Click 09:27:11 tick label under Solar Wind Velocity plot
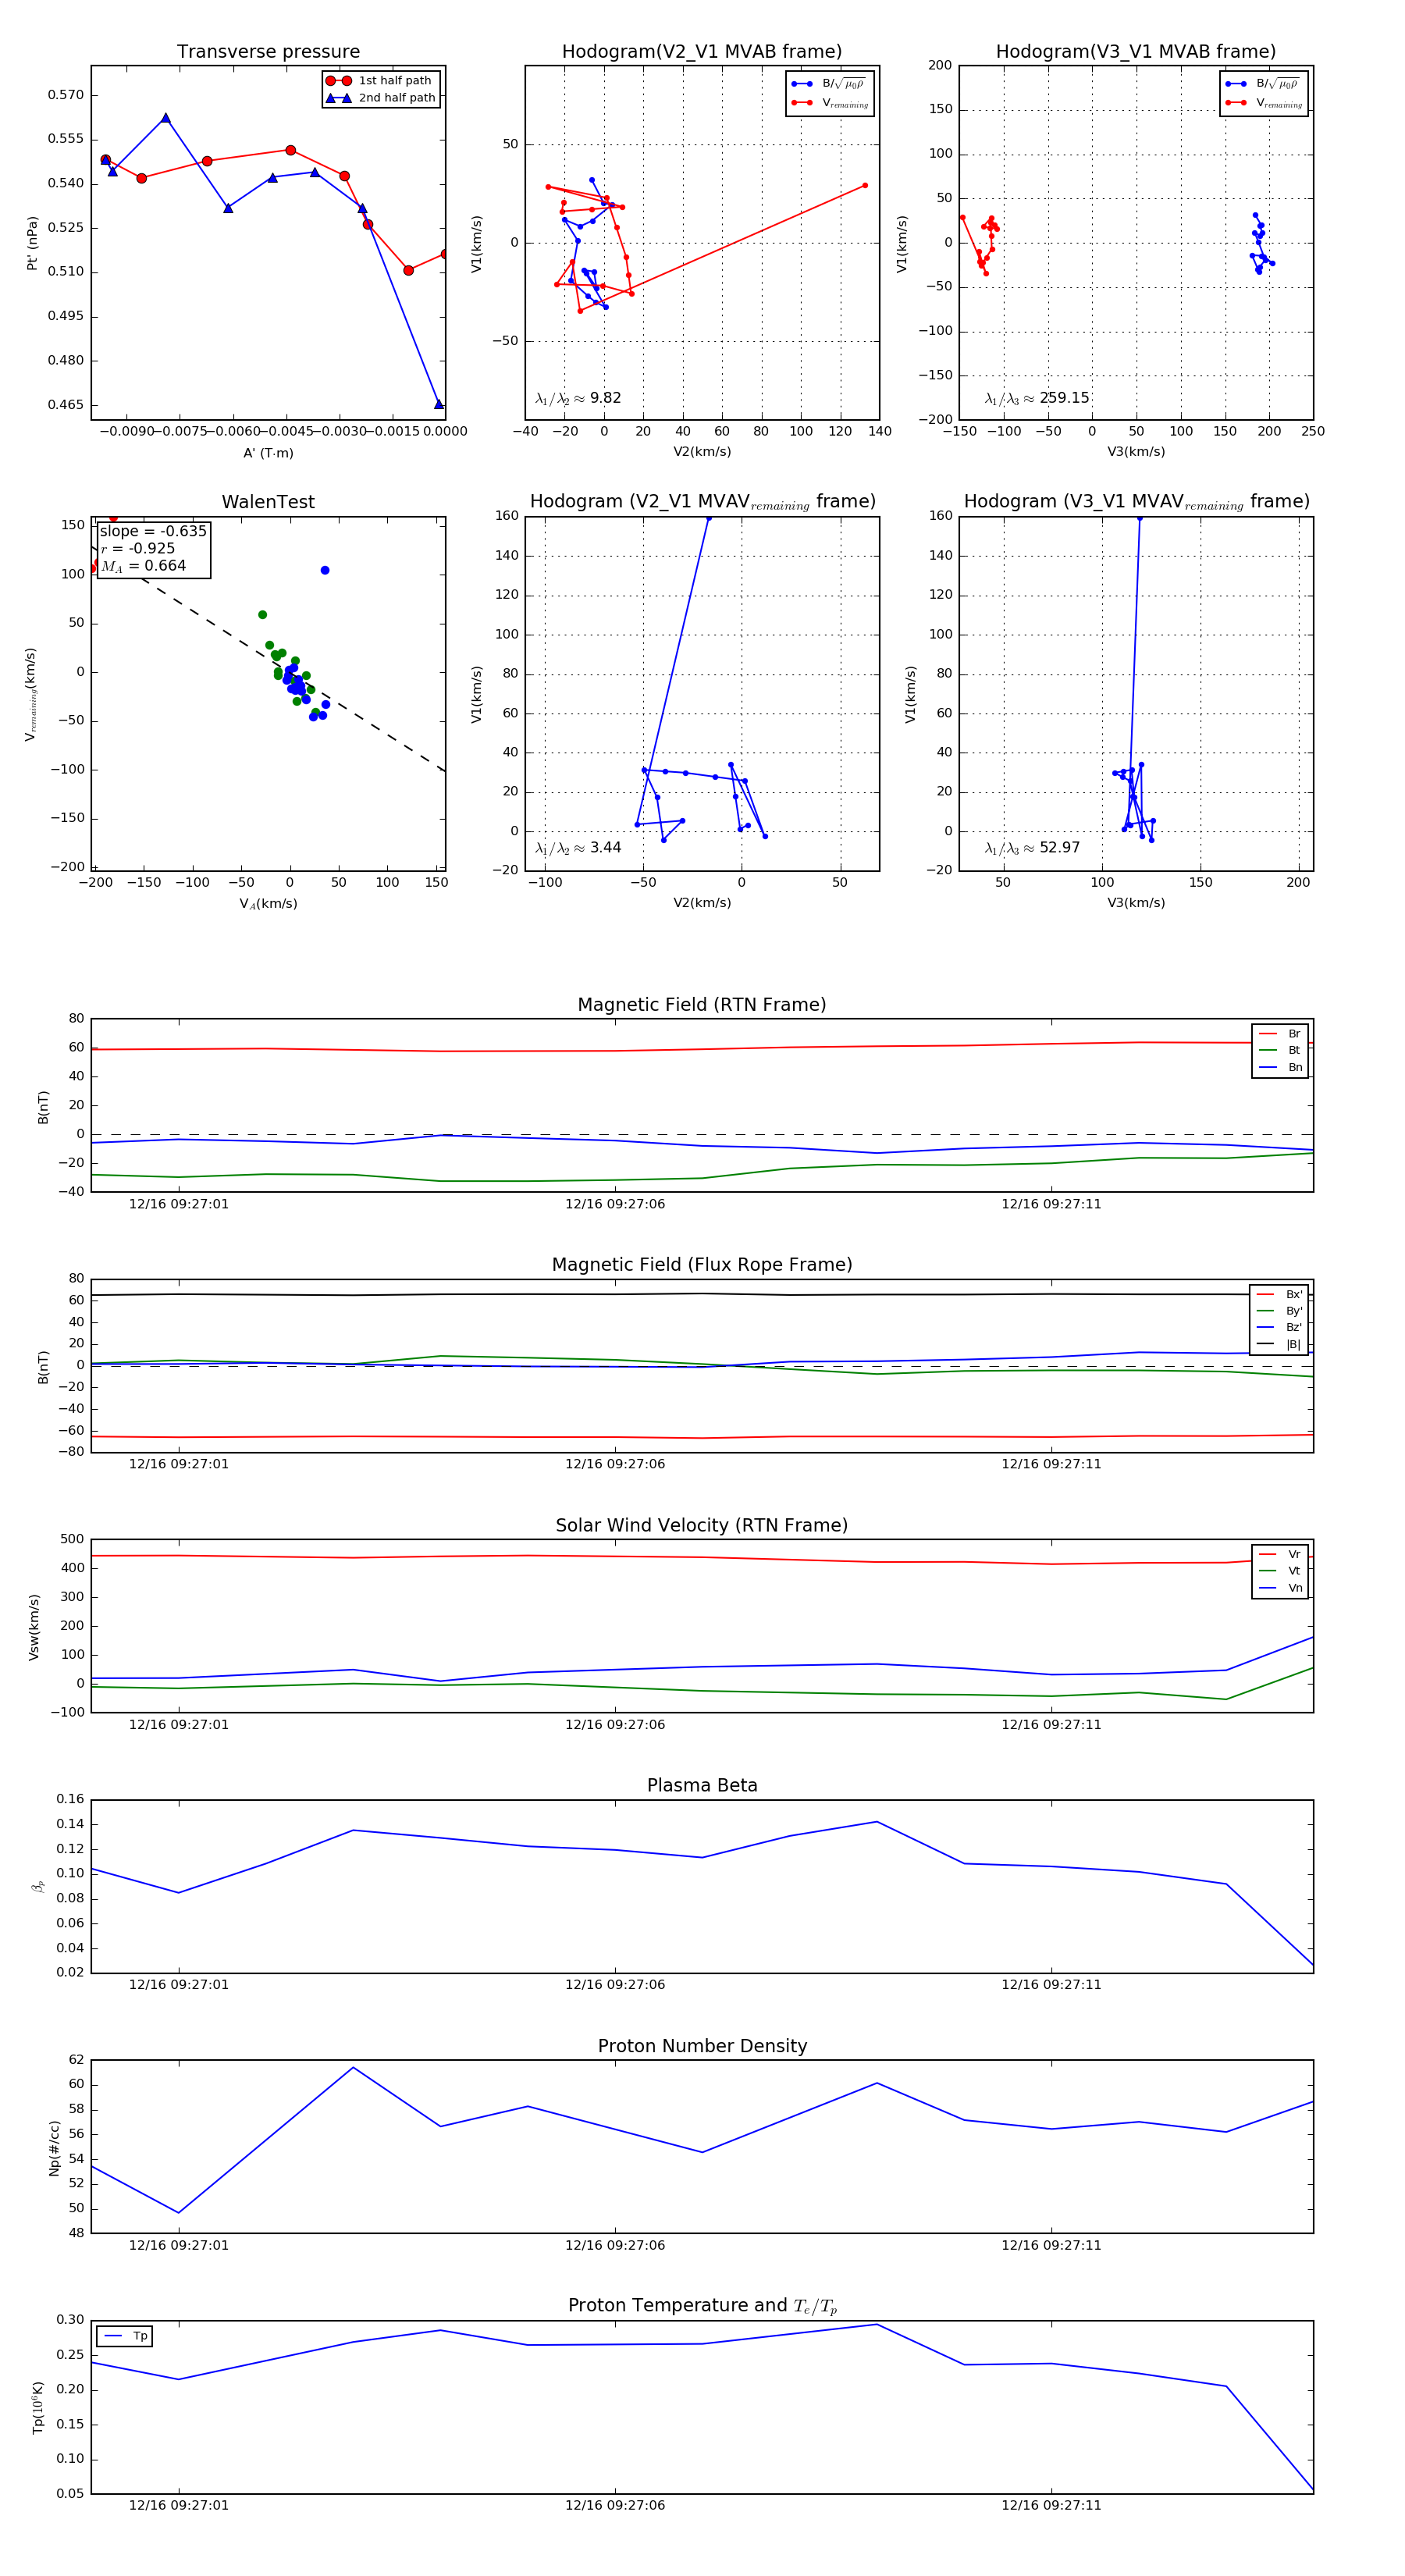Viewport: 1405px width, 2576px height. 1051,1725
